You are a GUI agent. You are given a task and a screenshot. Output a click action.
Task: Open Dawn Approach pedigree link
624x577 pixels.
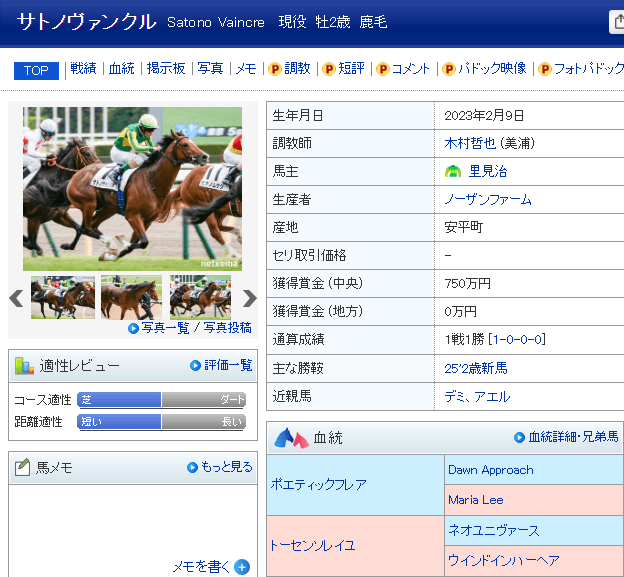[x=491, y=470]
